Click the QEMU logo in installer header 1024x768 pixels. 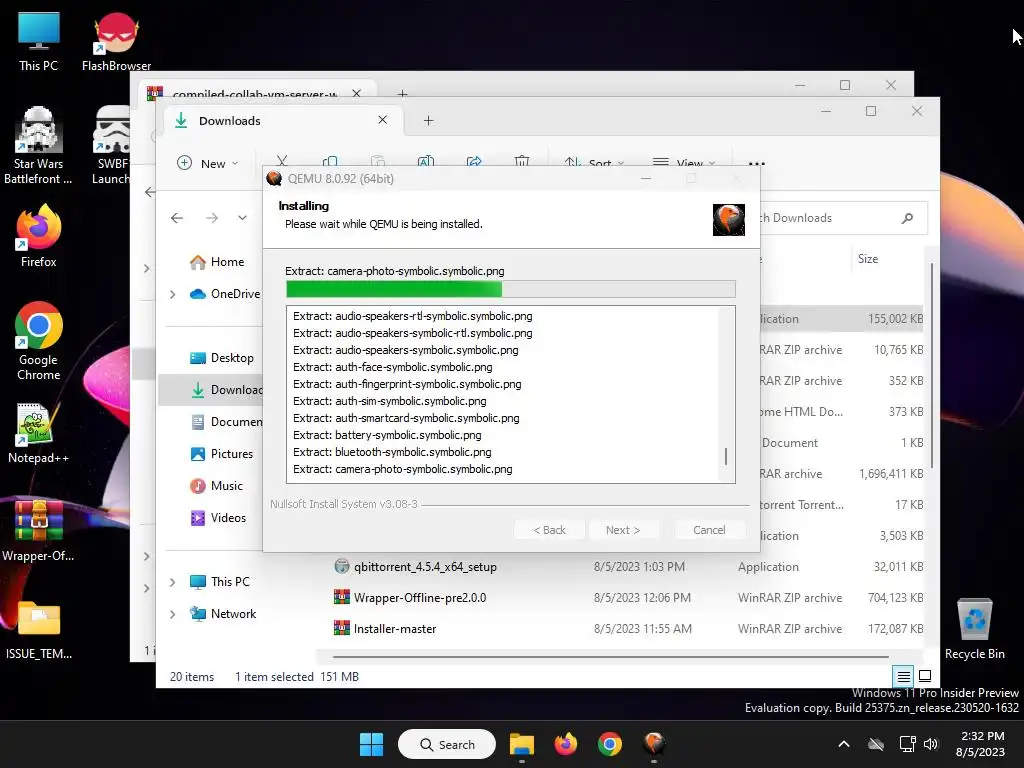pos(729,219)
